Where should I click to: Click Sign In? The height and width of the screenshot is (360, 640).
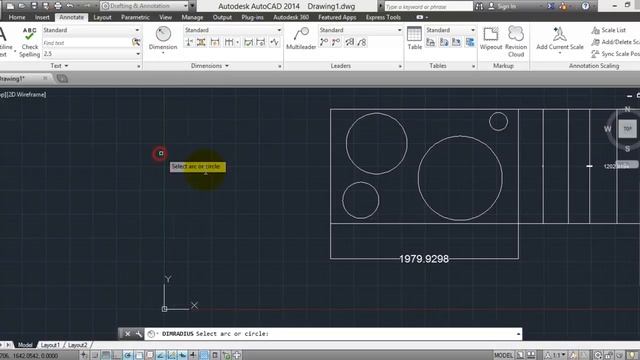click(x=502, y=6)
